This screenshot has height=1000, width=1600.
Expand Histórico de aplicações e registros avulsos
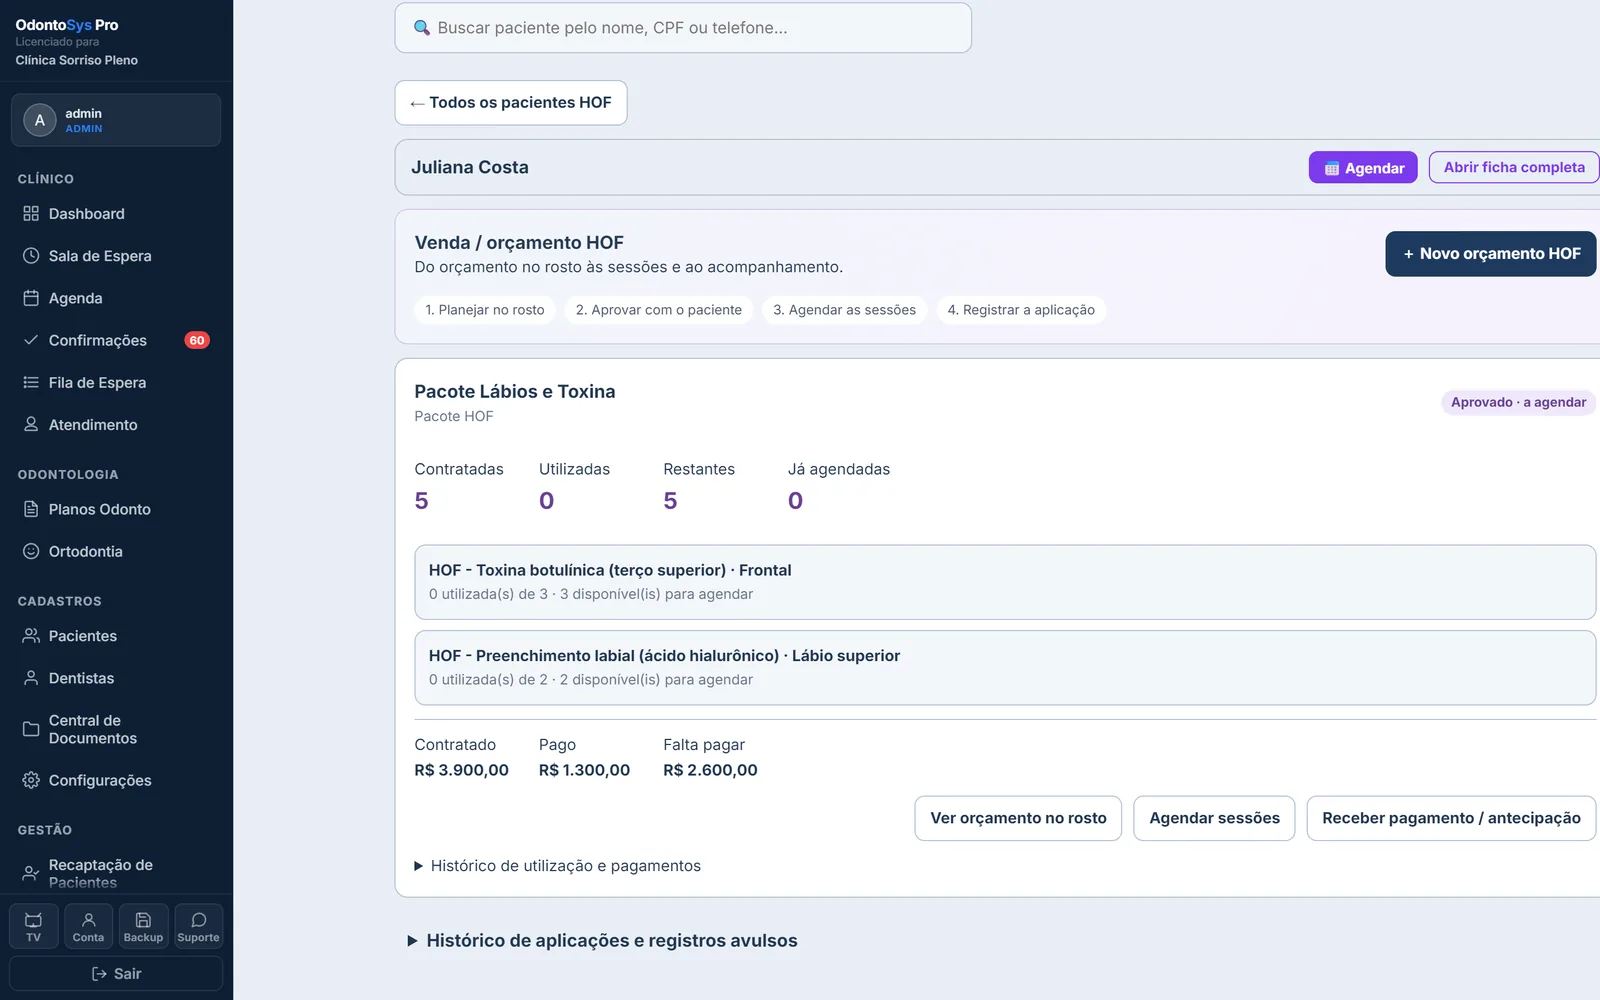[603, 941]
